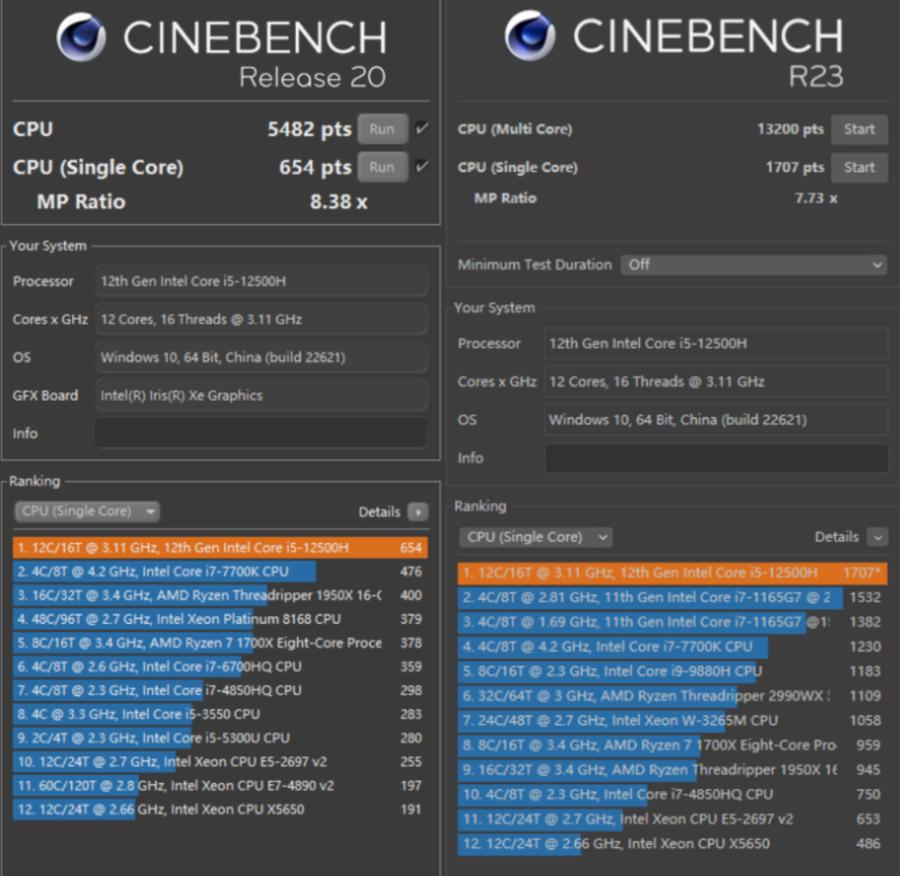The width and height of the screenshot is (900, 876).
Task: Open R23 ranking CPU (Single Core) dropdown
Action: pyautogui.click(x=536, y=537)
